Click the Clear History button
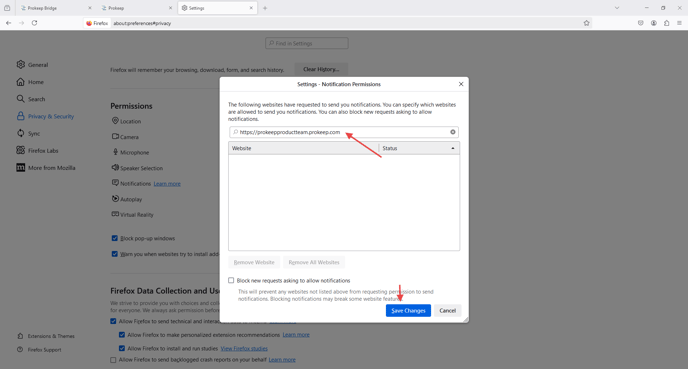The image size is (688, 369). coord(321,69)
